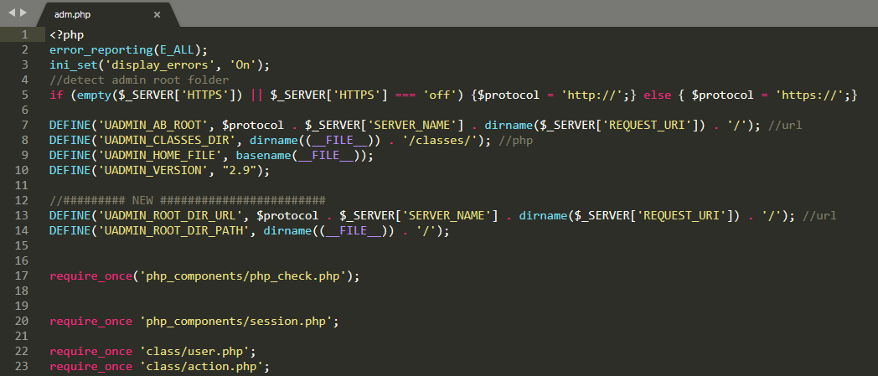Viewport: 878px width, 376px height.
Task: Click 'php_components/session.php' path string
Action: [x=237, y=322]
